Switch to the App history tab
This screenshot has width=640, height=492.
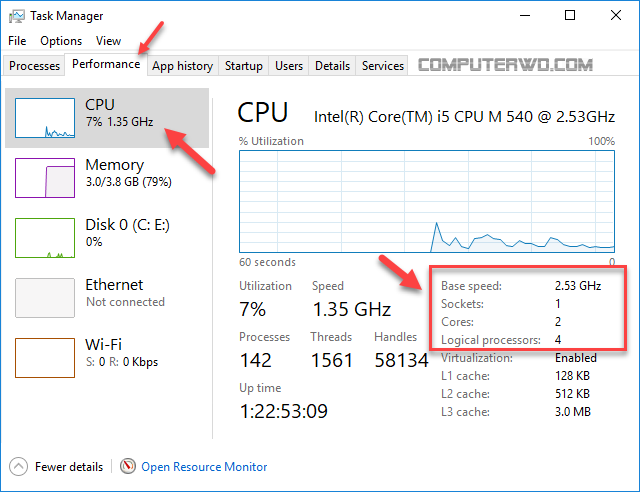click(182, 66)
